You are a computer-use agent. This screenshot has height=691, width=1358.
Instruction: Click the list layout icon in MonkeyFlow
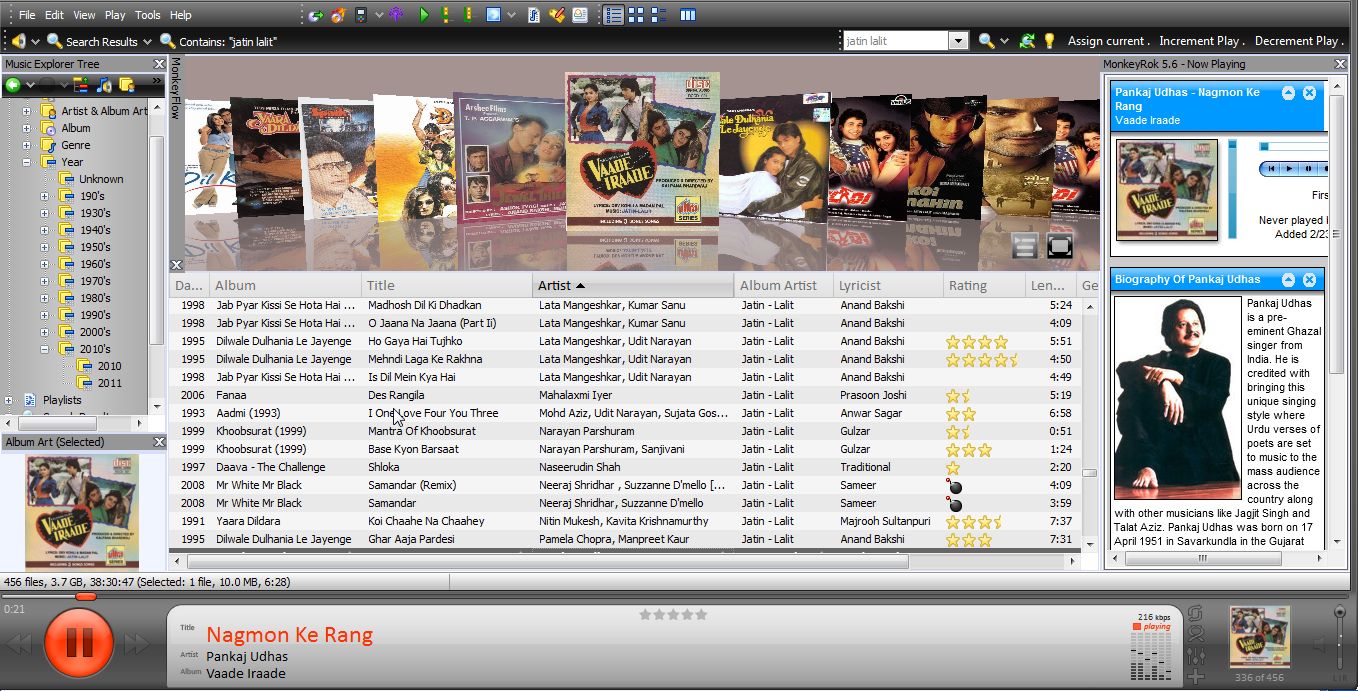(x=1024, y=245)
